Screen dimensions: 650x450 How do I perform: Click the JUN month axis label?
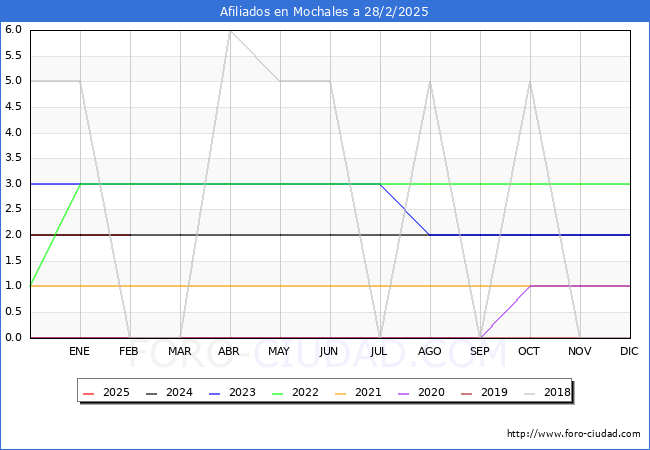[x=329, y=351]
